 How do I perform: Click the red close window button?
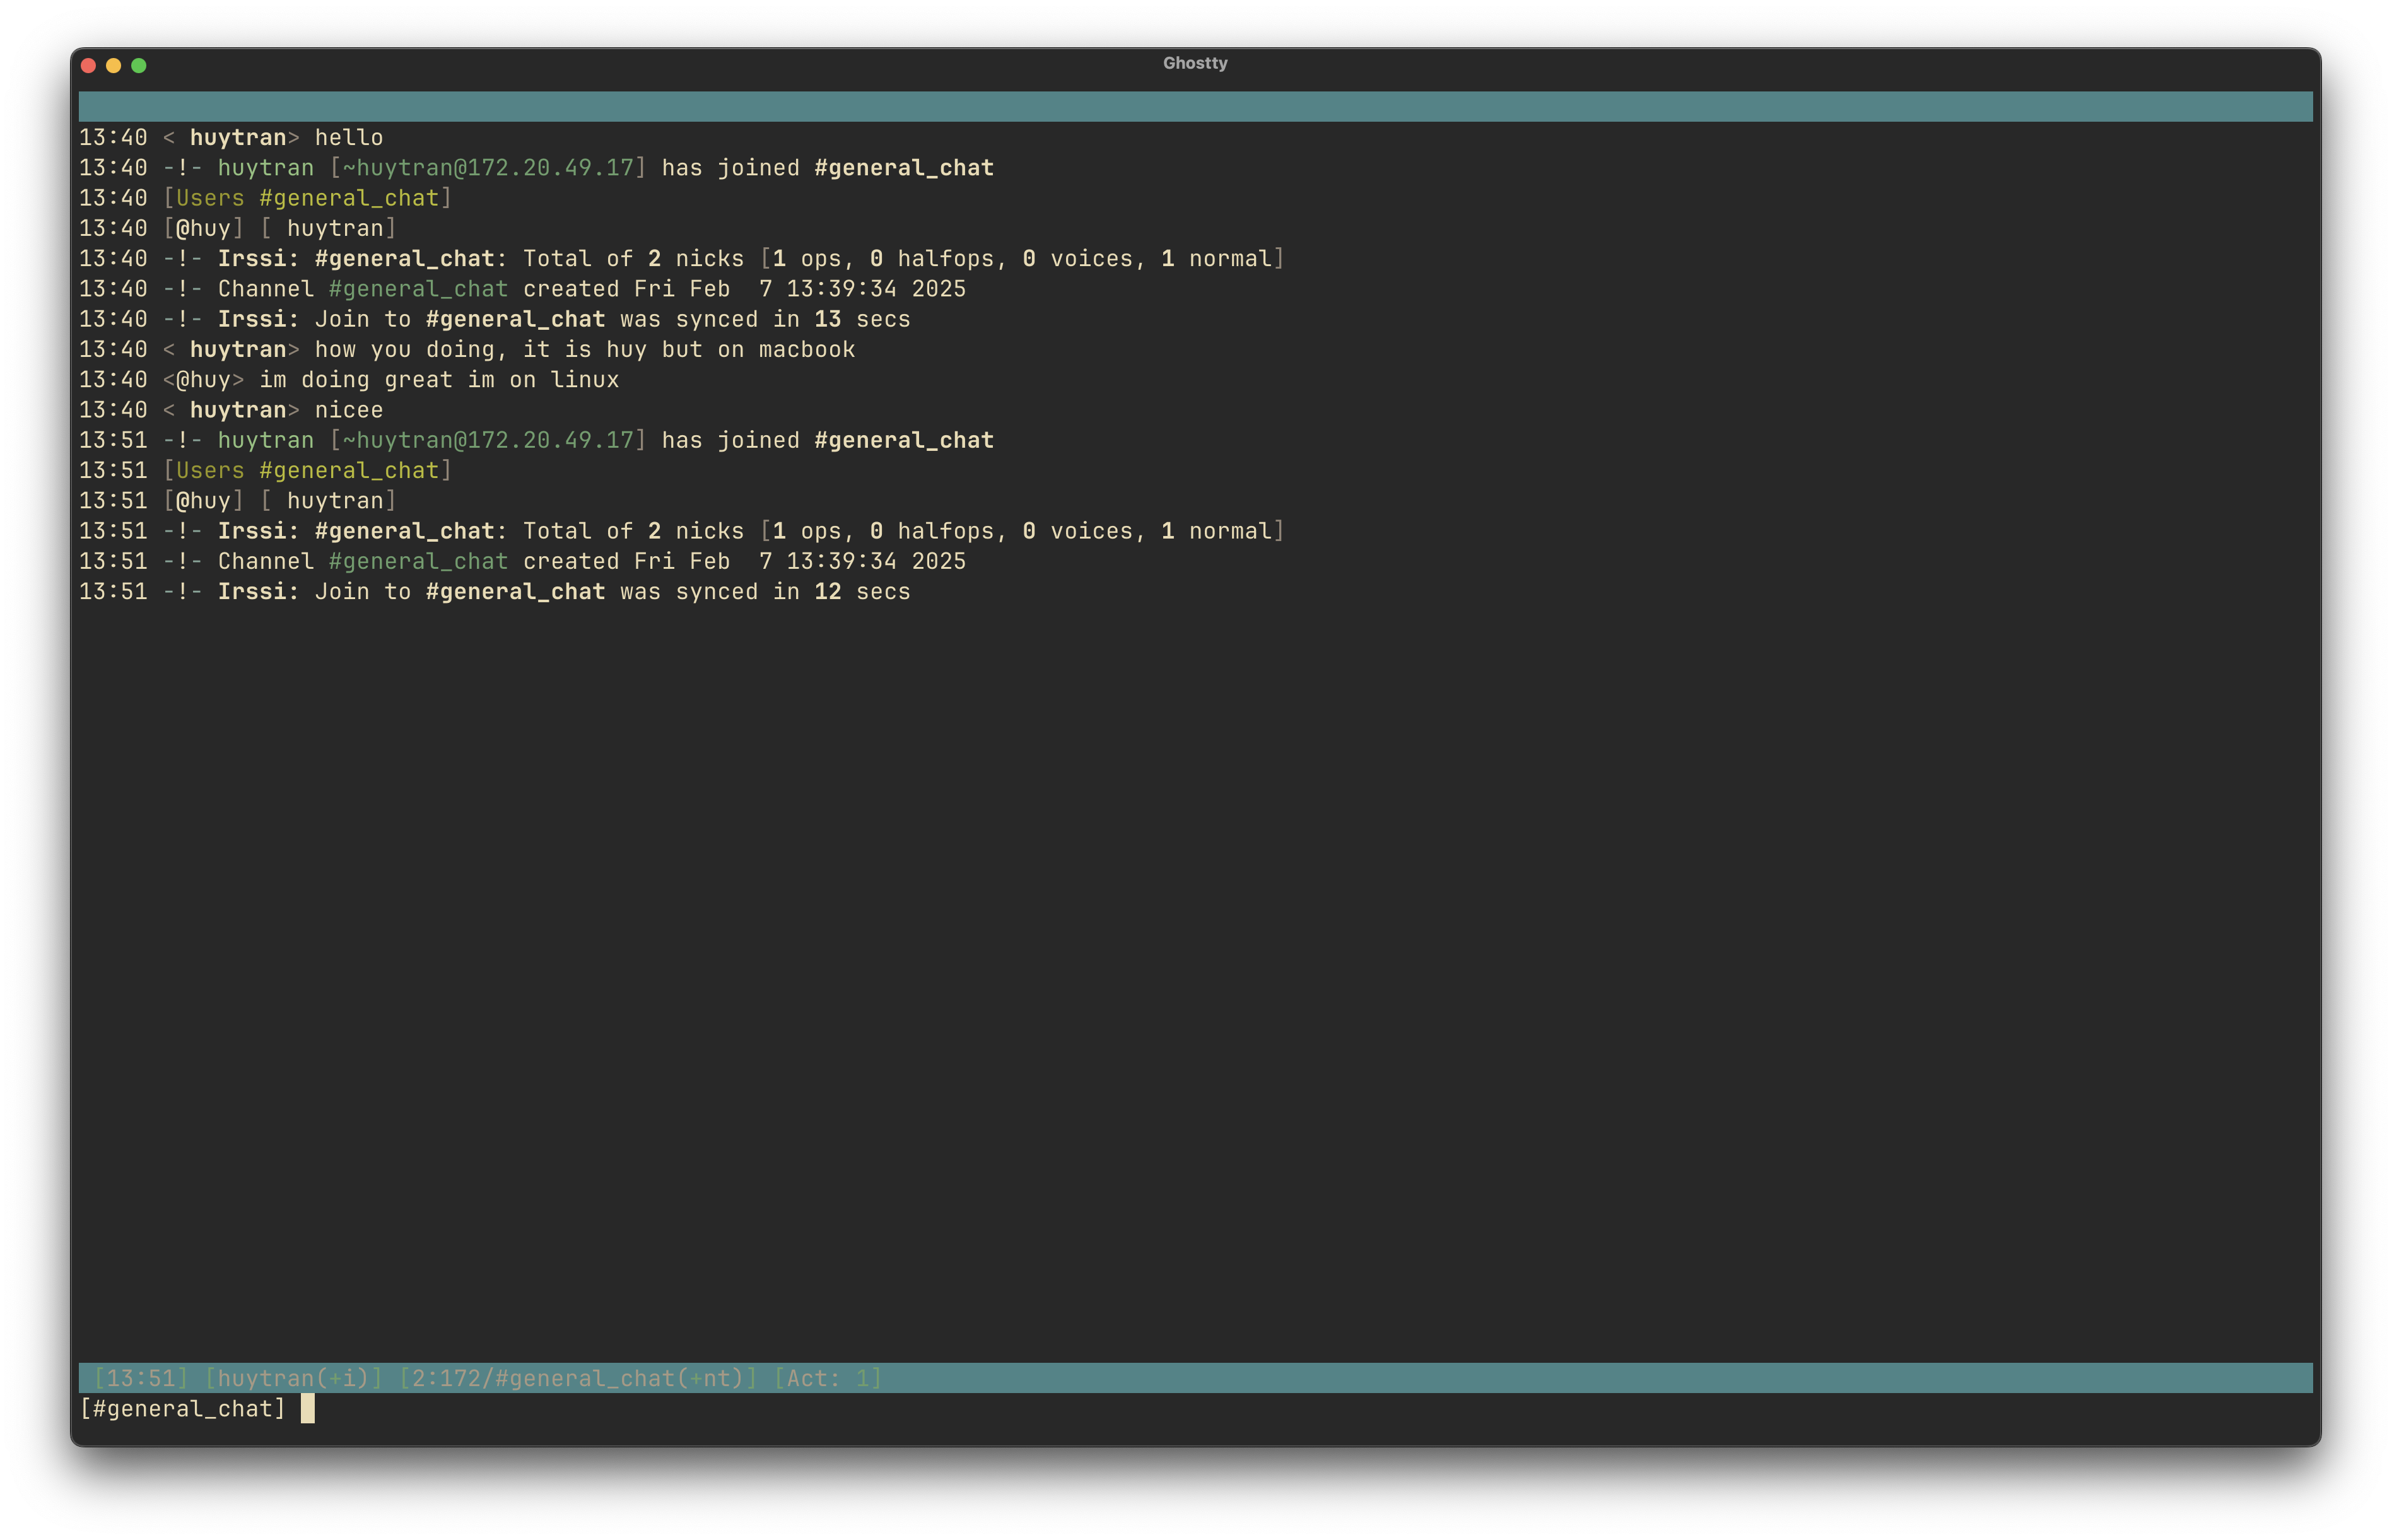click(88, 66)
